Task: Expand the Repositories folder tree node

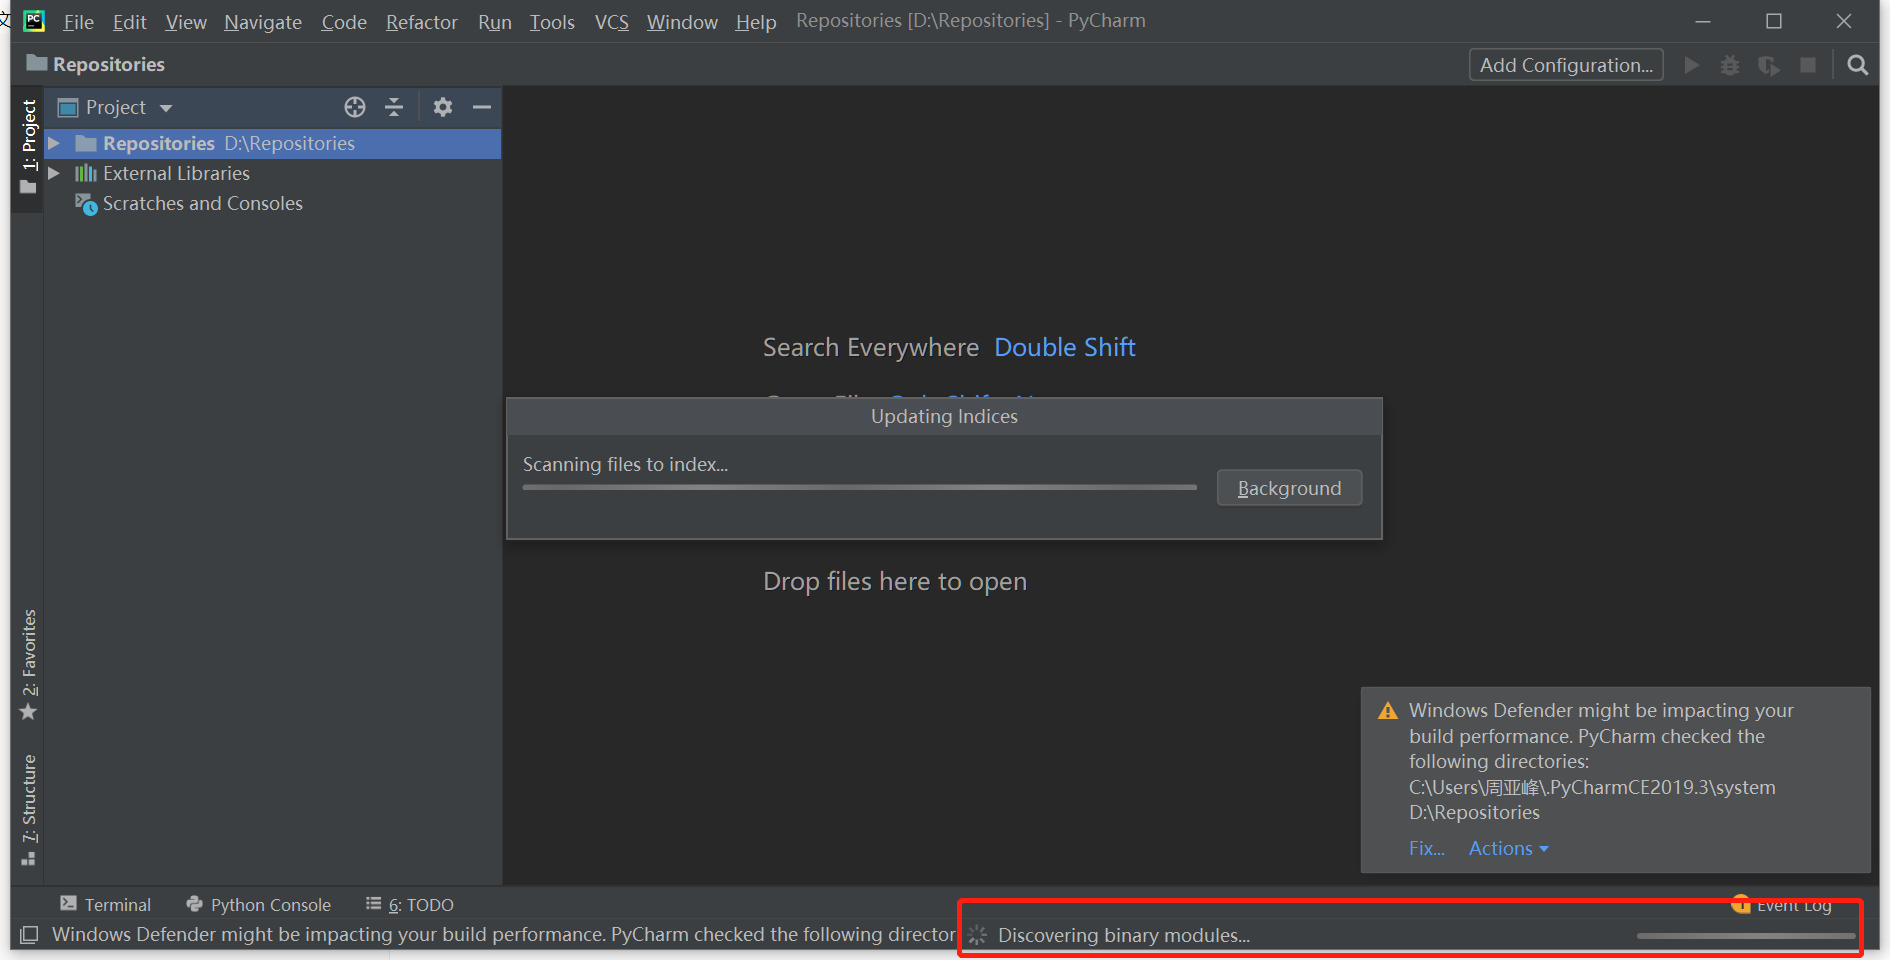Action: pyautogui.click(x=55, y=143)
